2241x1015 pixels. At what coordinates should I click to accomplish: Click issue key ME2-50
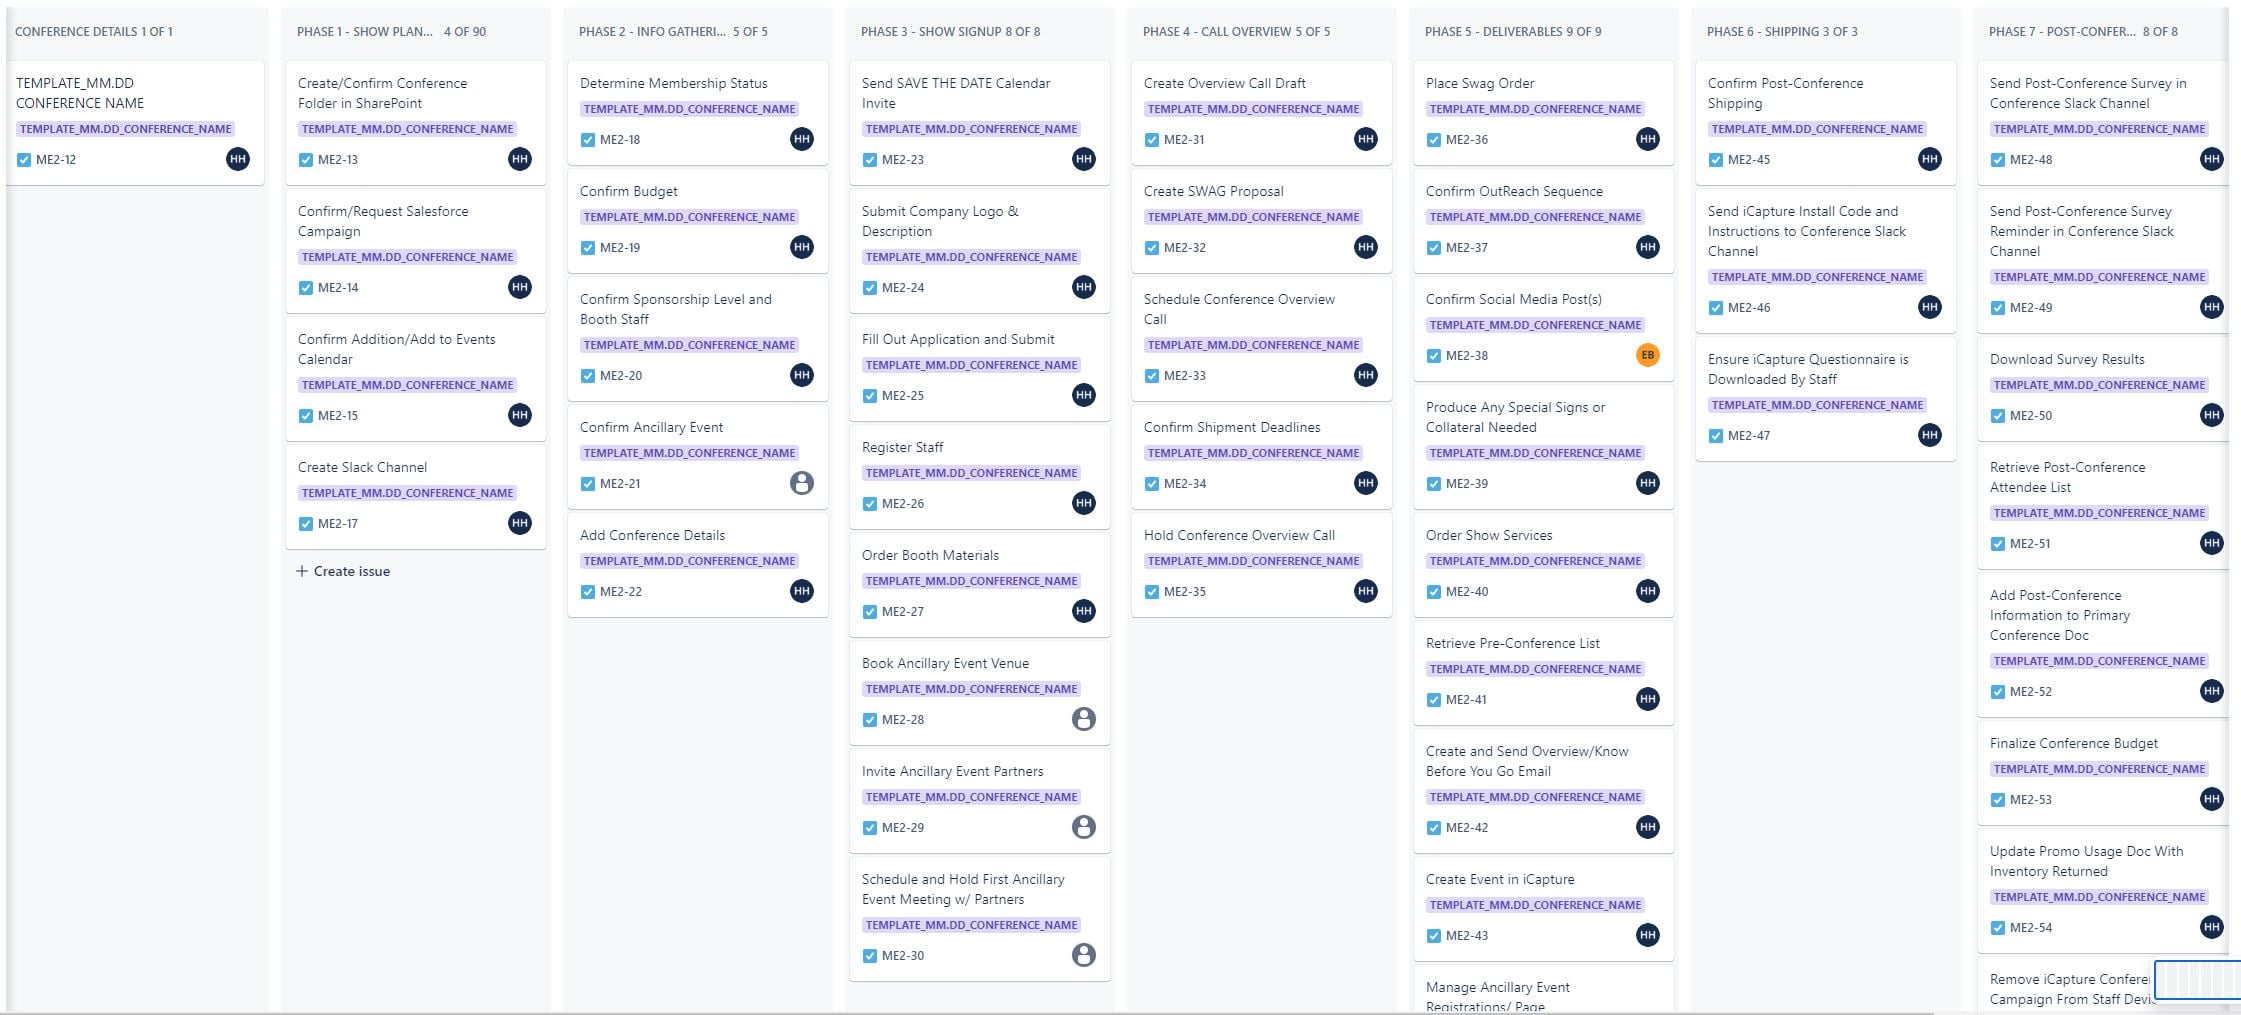pos(2030,416)
